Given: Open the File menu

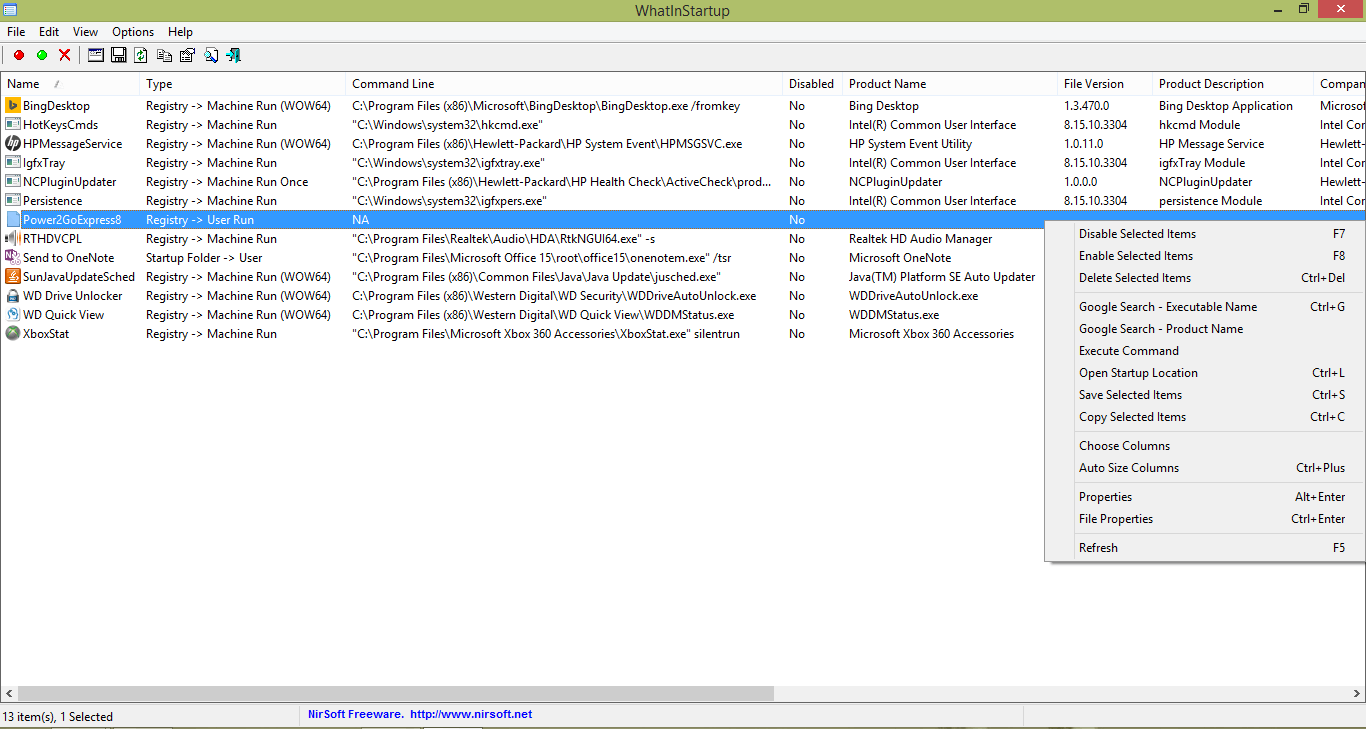Looking at the screenshot, I should [x=16, y=32].
